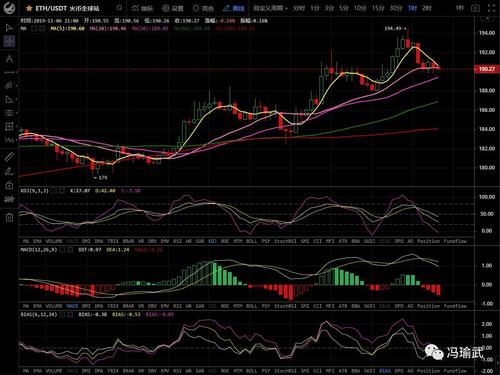The width and height of the screenshot is (500, 375).
Task: Select the text annotation tool (A)
Action: 9,59
